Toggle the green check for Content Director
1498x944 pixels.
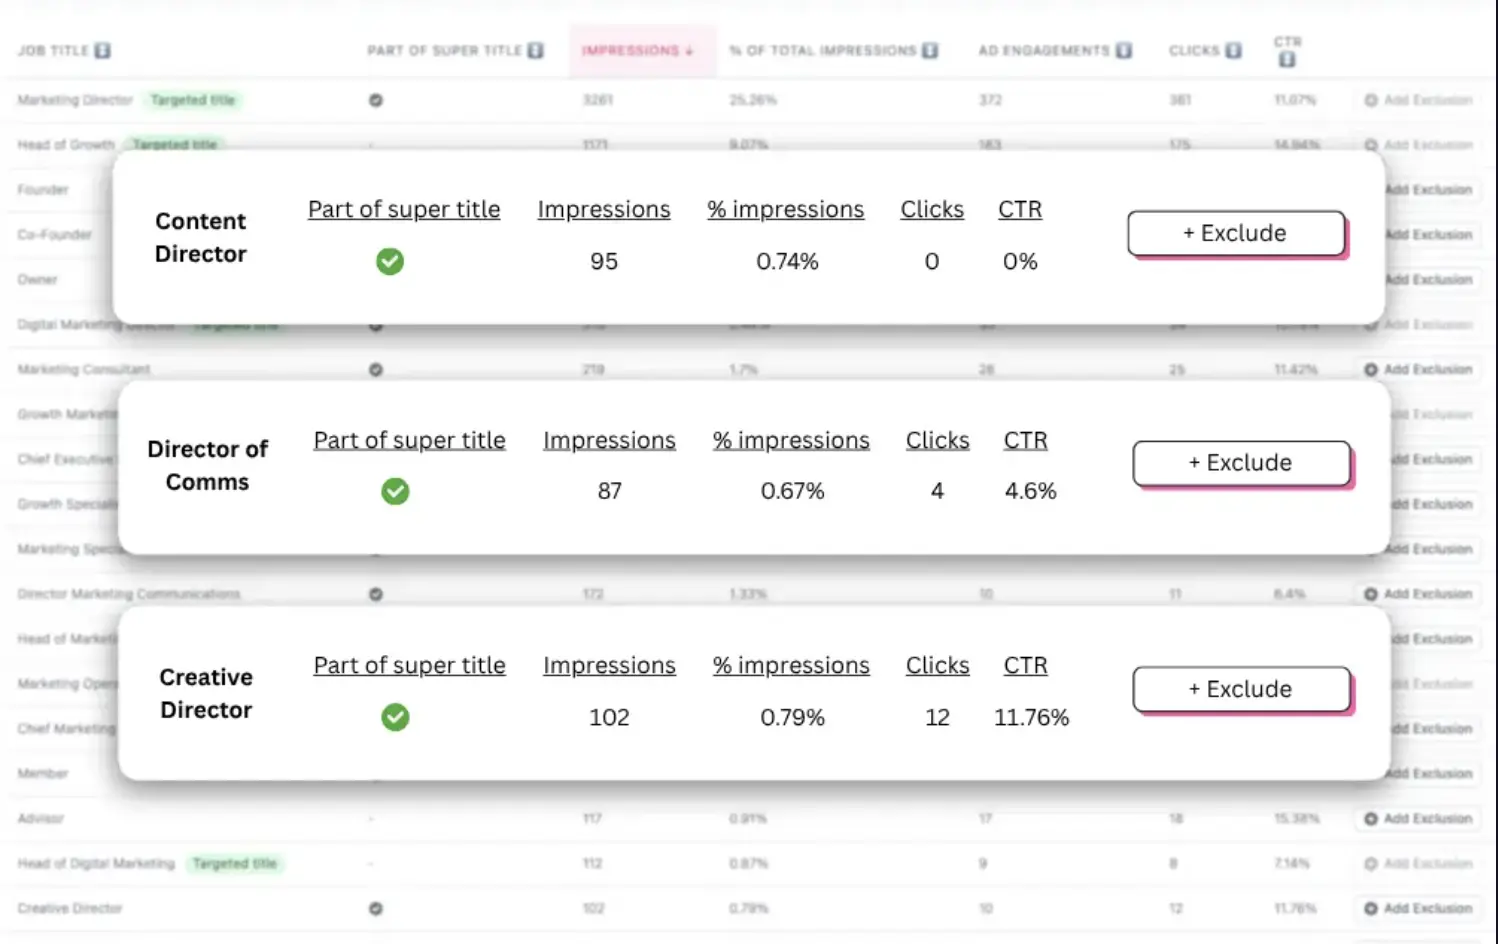(x=390, y=262)
